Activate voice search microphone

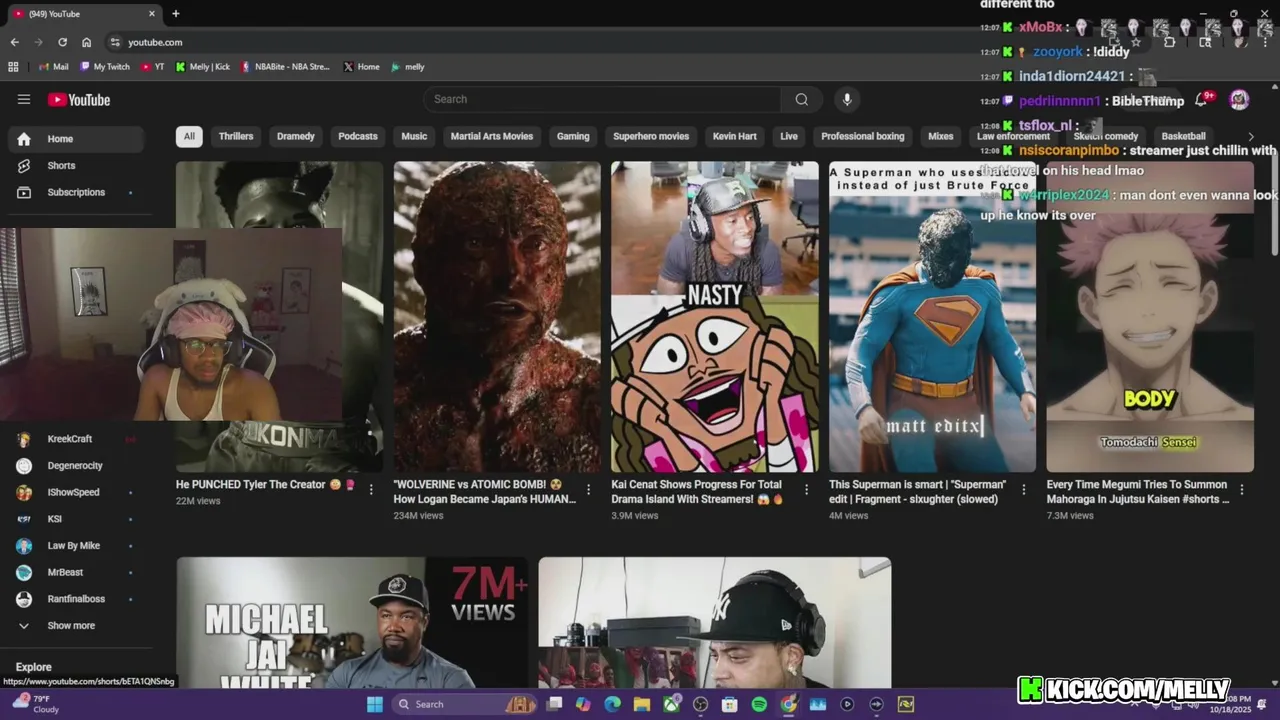pyautogui.click(x=847, y=99)
